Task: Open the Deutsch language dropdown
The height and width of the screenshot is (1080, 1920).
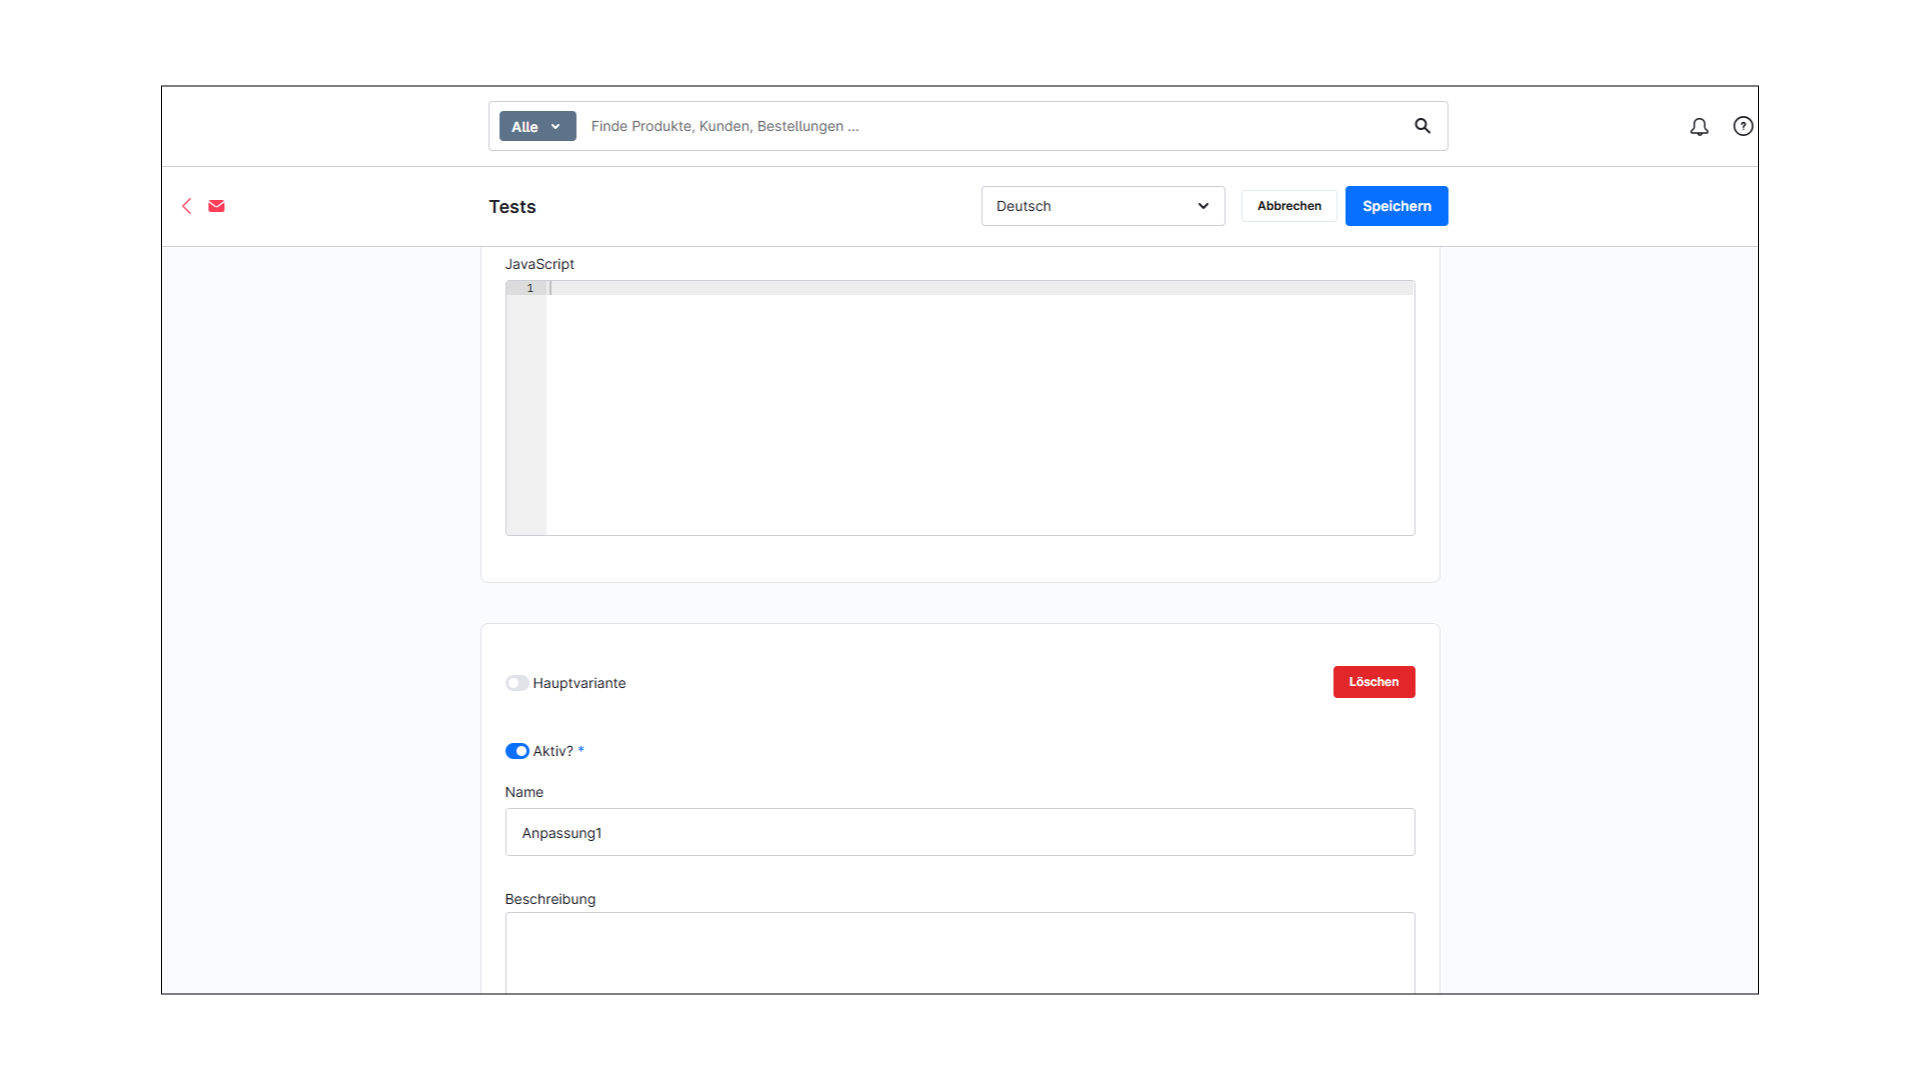Action: [1103, 206]
